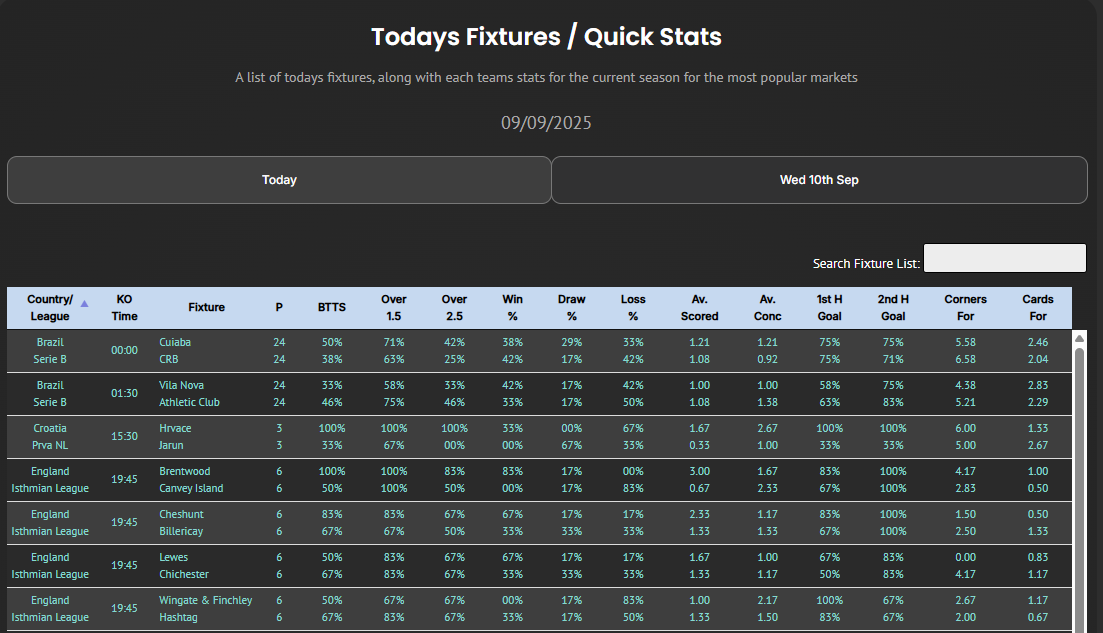Select the Wingate & Finchley fixture

click(x=205, y=600)
